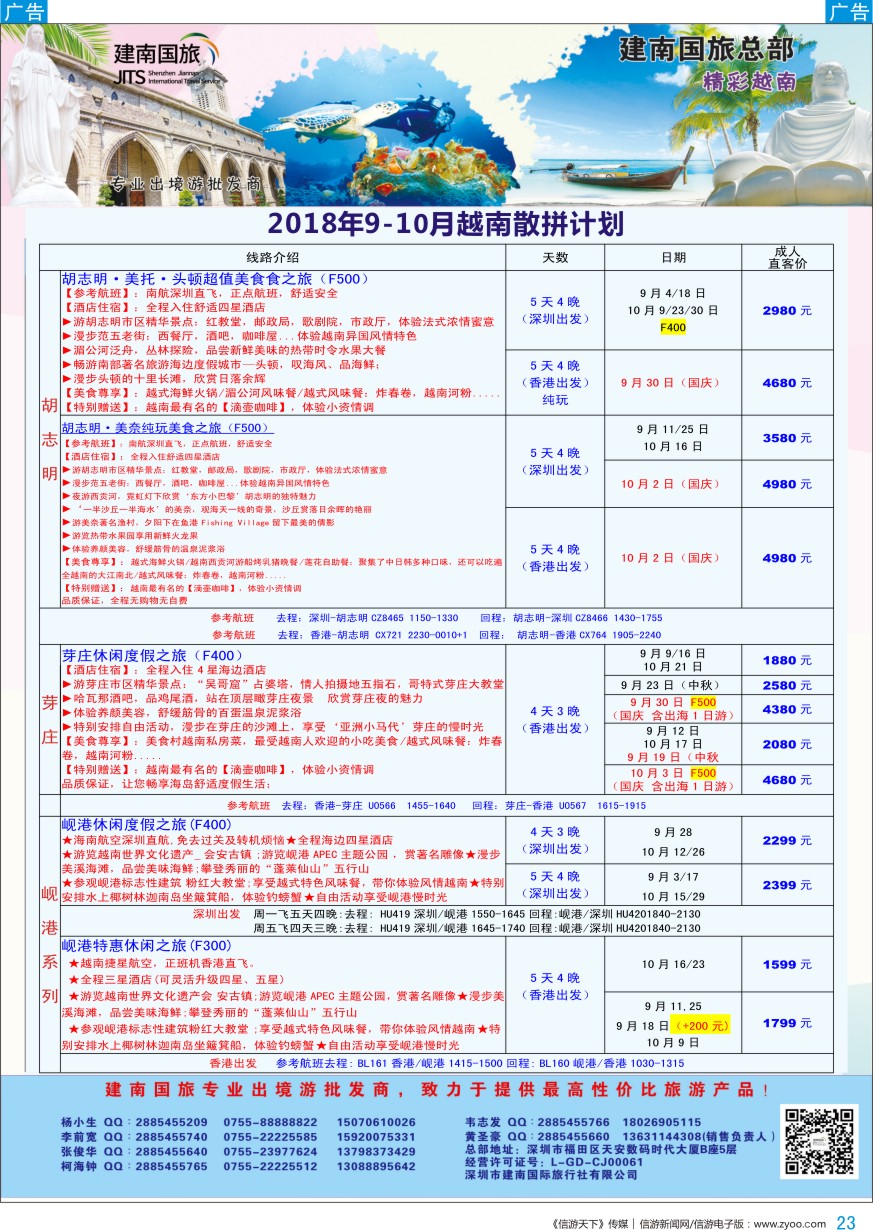Open 岘港休闲度假之旅 (F400) route title
The width and height of the screenshot is (873, 1230).
pos(148,825)
